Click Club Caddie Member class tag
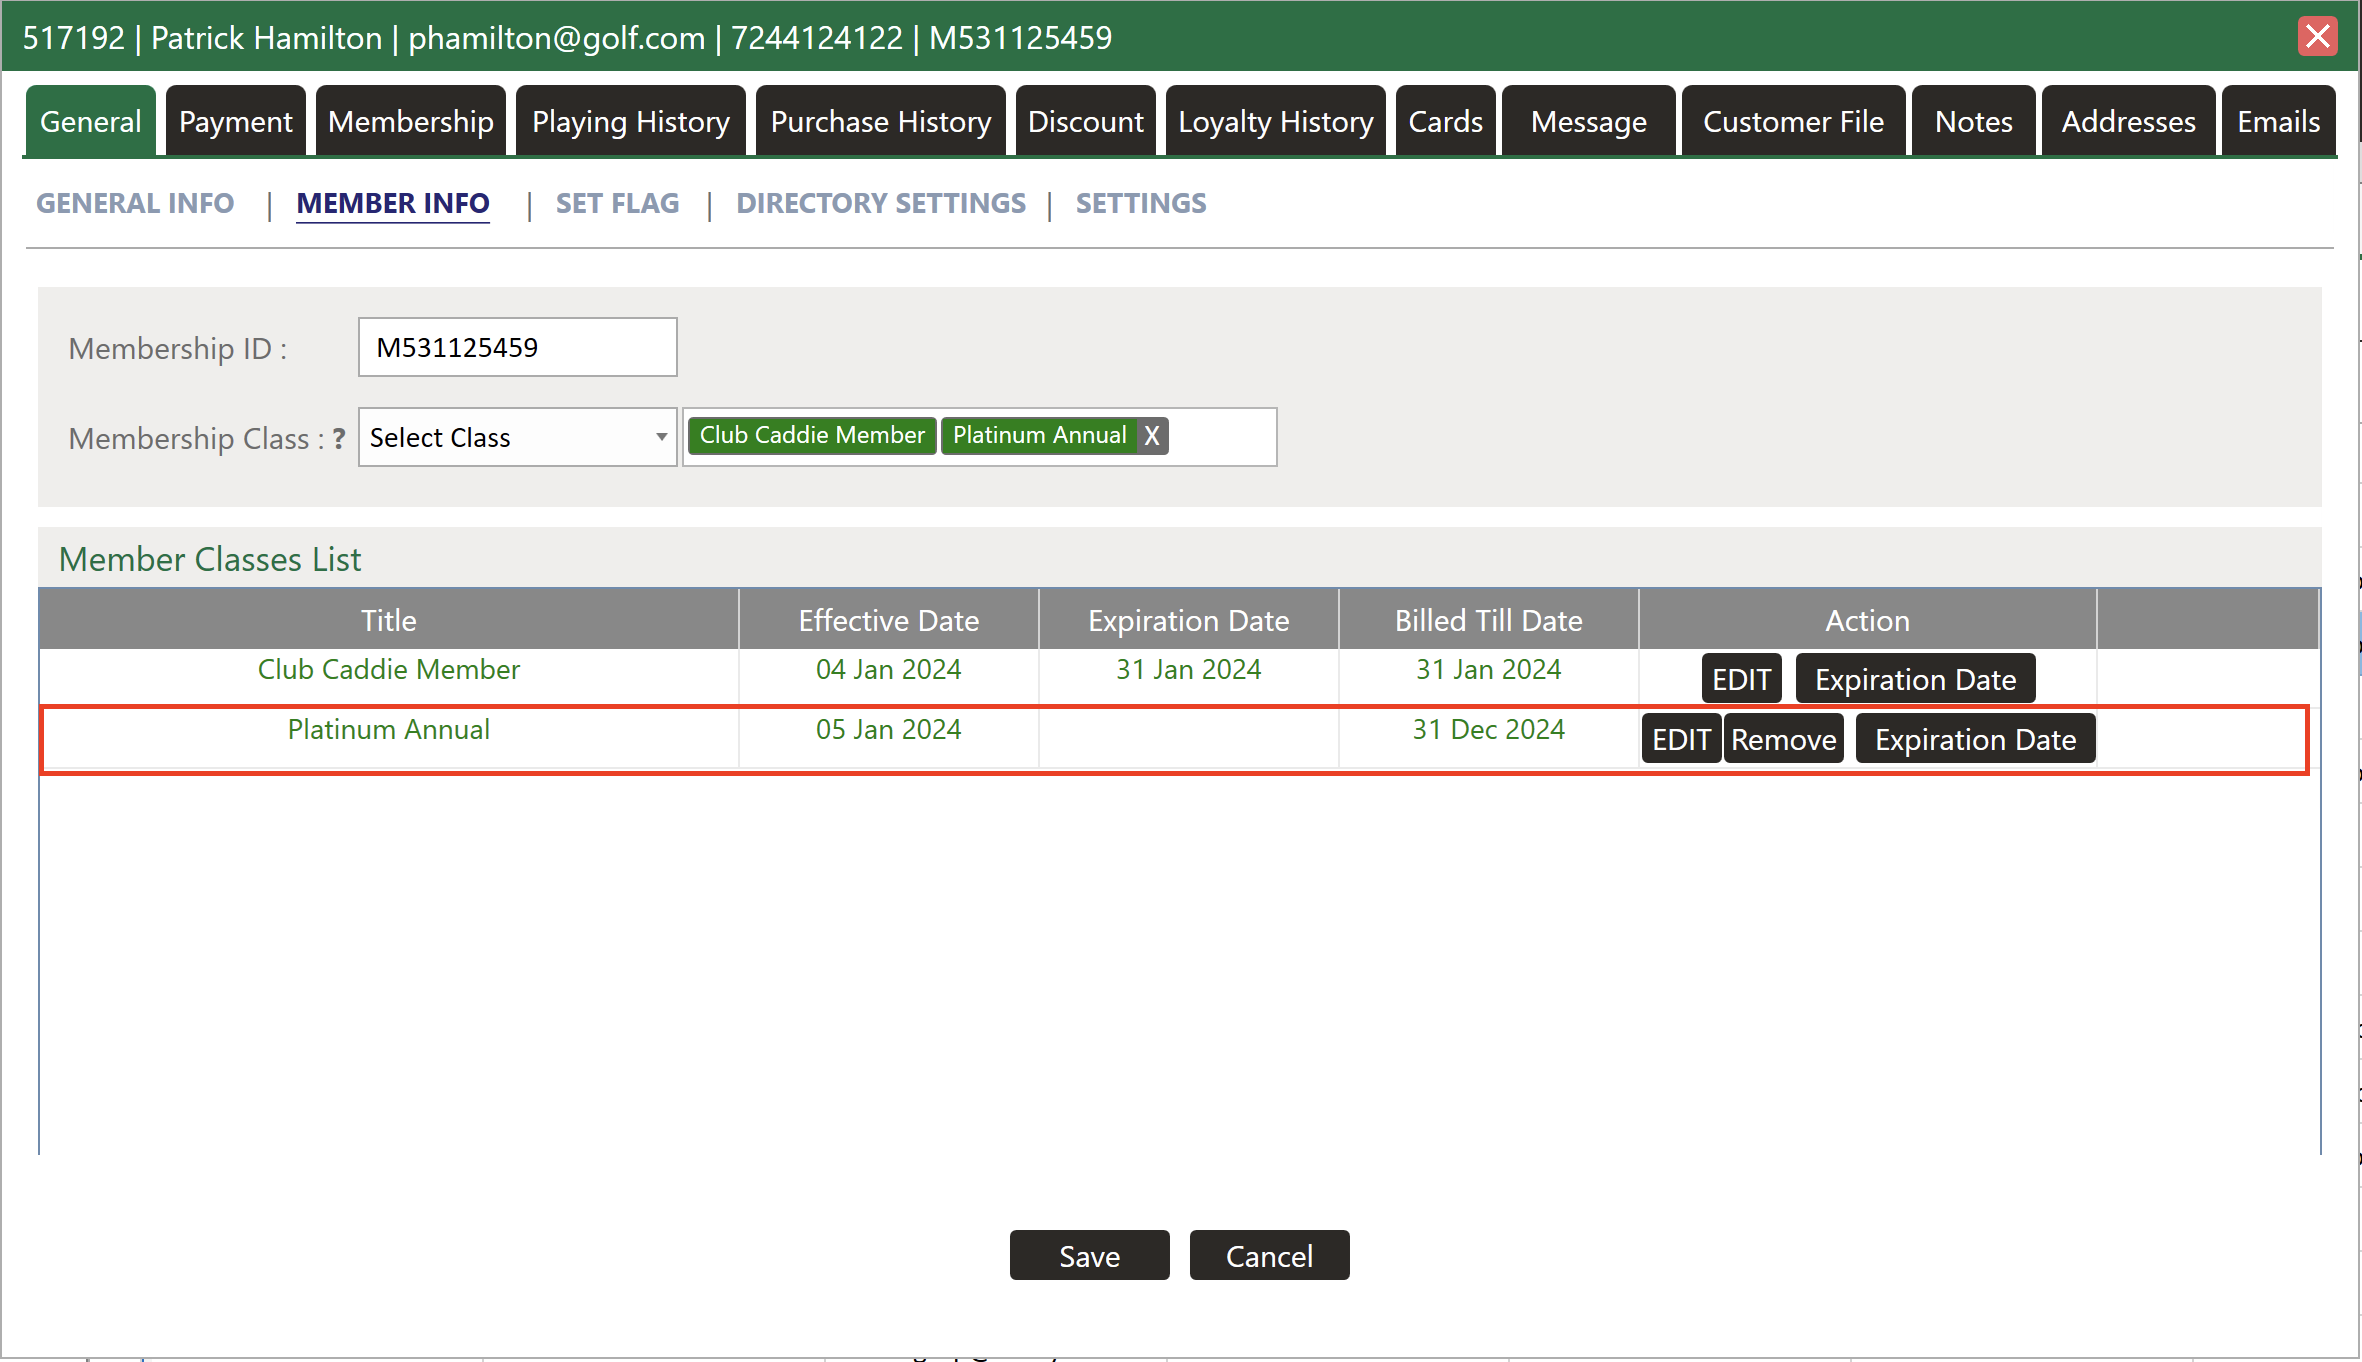Screen dimensions: 2362x1362 pos(811,436)
